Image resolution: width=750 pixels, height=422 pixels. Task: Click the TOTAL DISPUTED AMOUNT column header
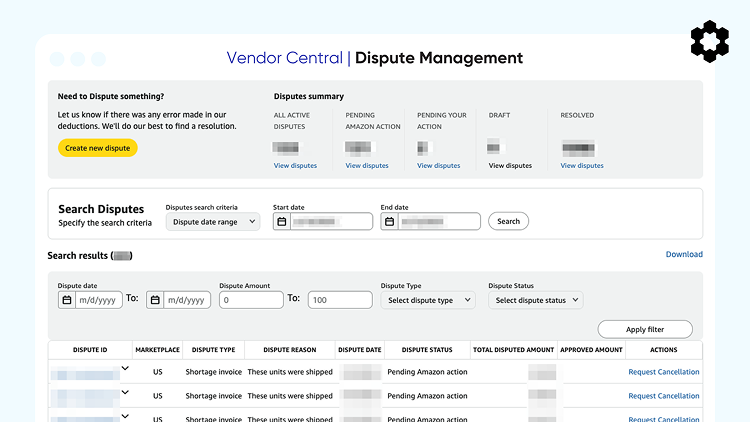[x=514, y=350]
